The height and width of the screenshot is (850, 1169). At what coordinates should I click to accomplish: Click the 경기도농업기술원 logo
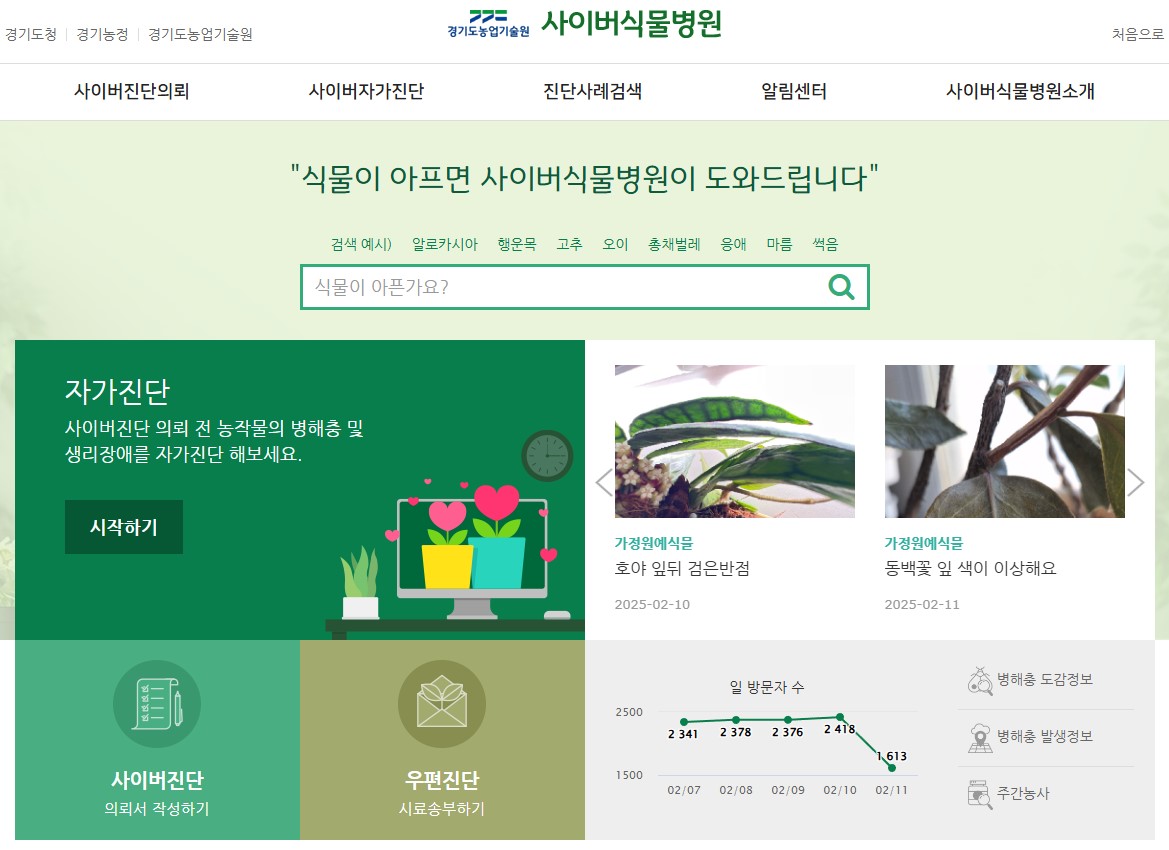488,24
